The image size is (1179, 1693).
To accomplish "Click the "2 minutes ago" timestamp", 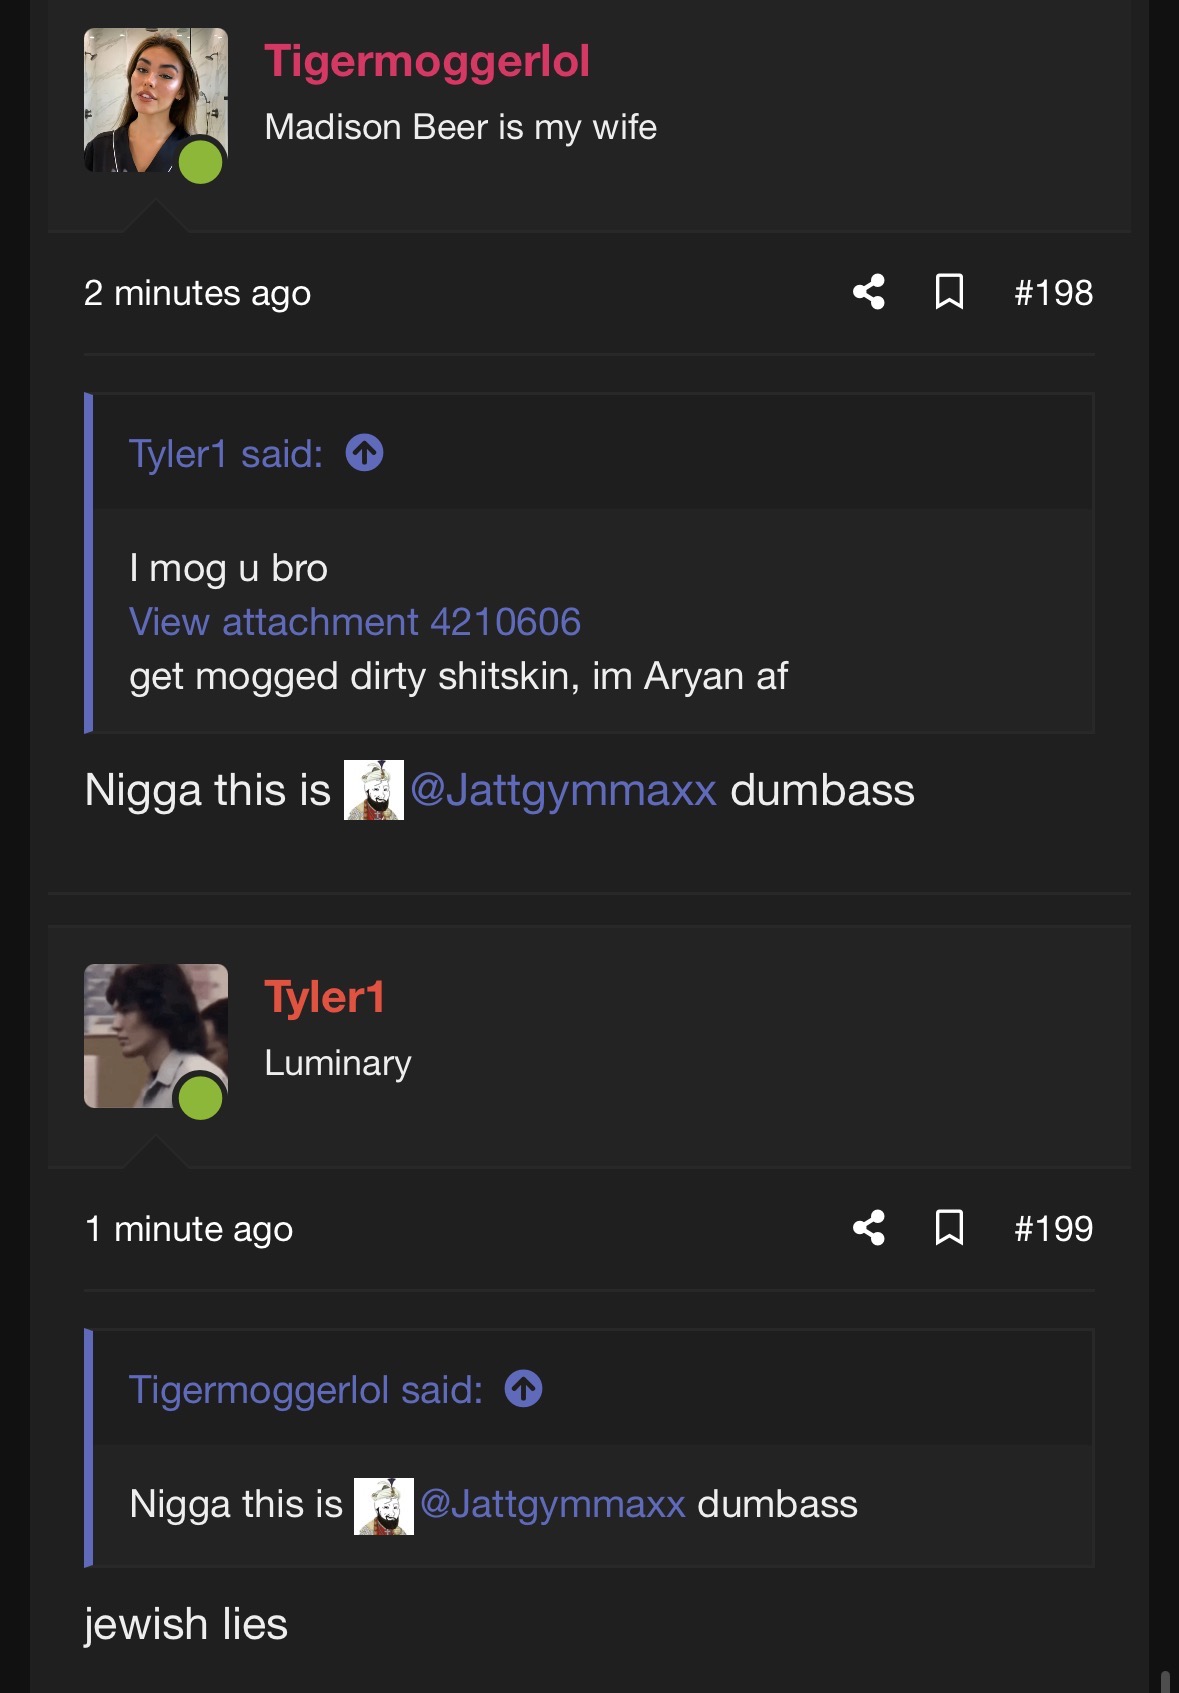I will [x=198, y=293].
